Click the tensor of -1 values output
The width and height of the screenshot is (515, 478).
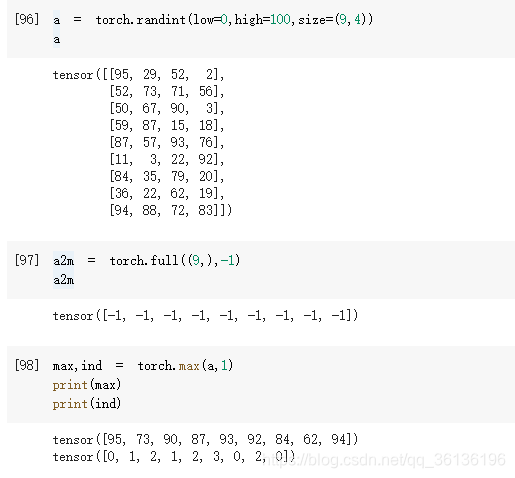[205, 315]
